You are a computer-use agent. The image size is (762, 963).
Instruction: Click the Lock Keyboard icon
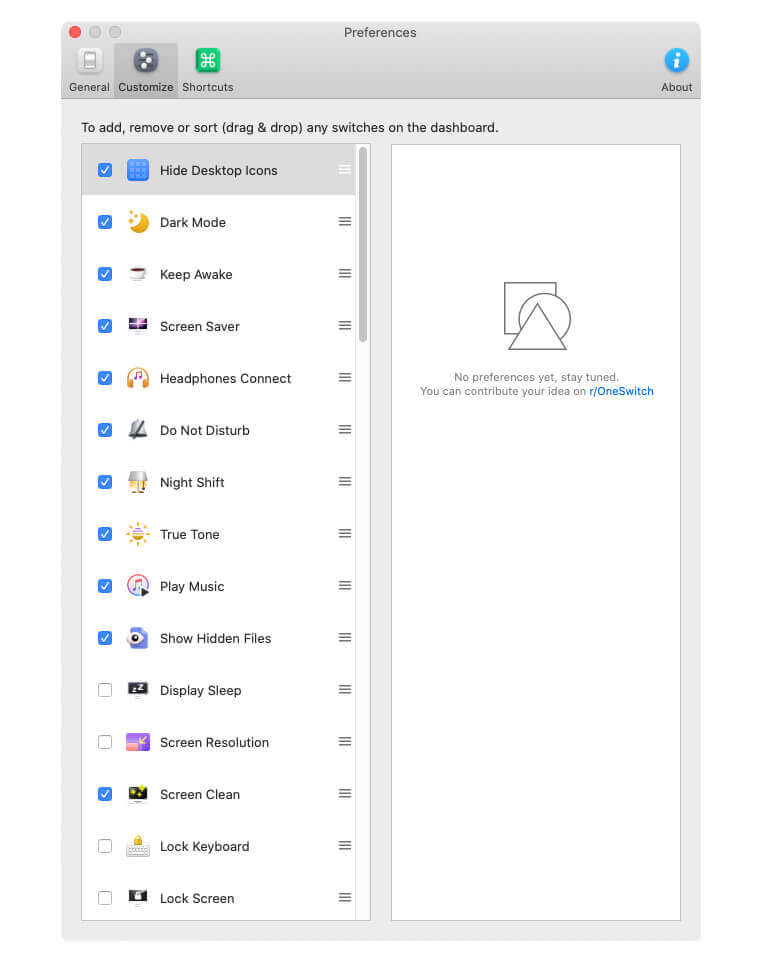(138, 846)
